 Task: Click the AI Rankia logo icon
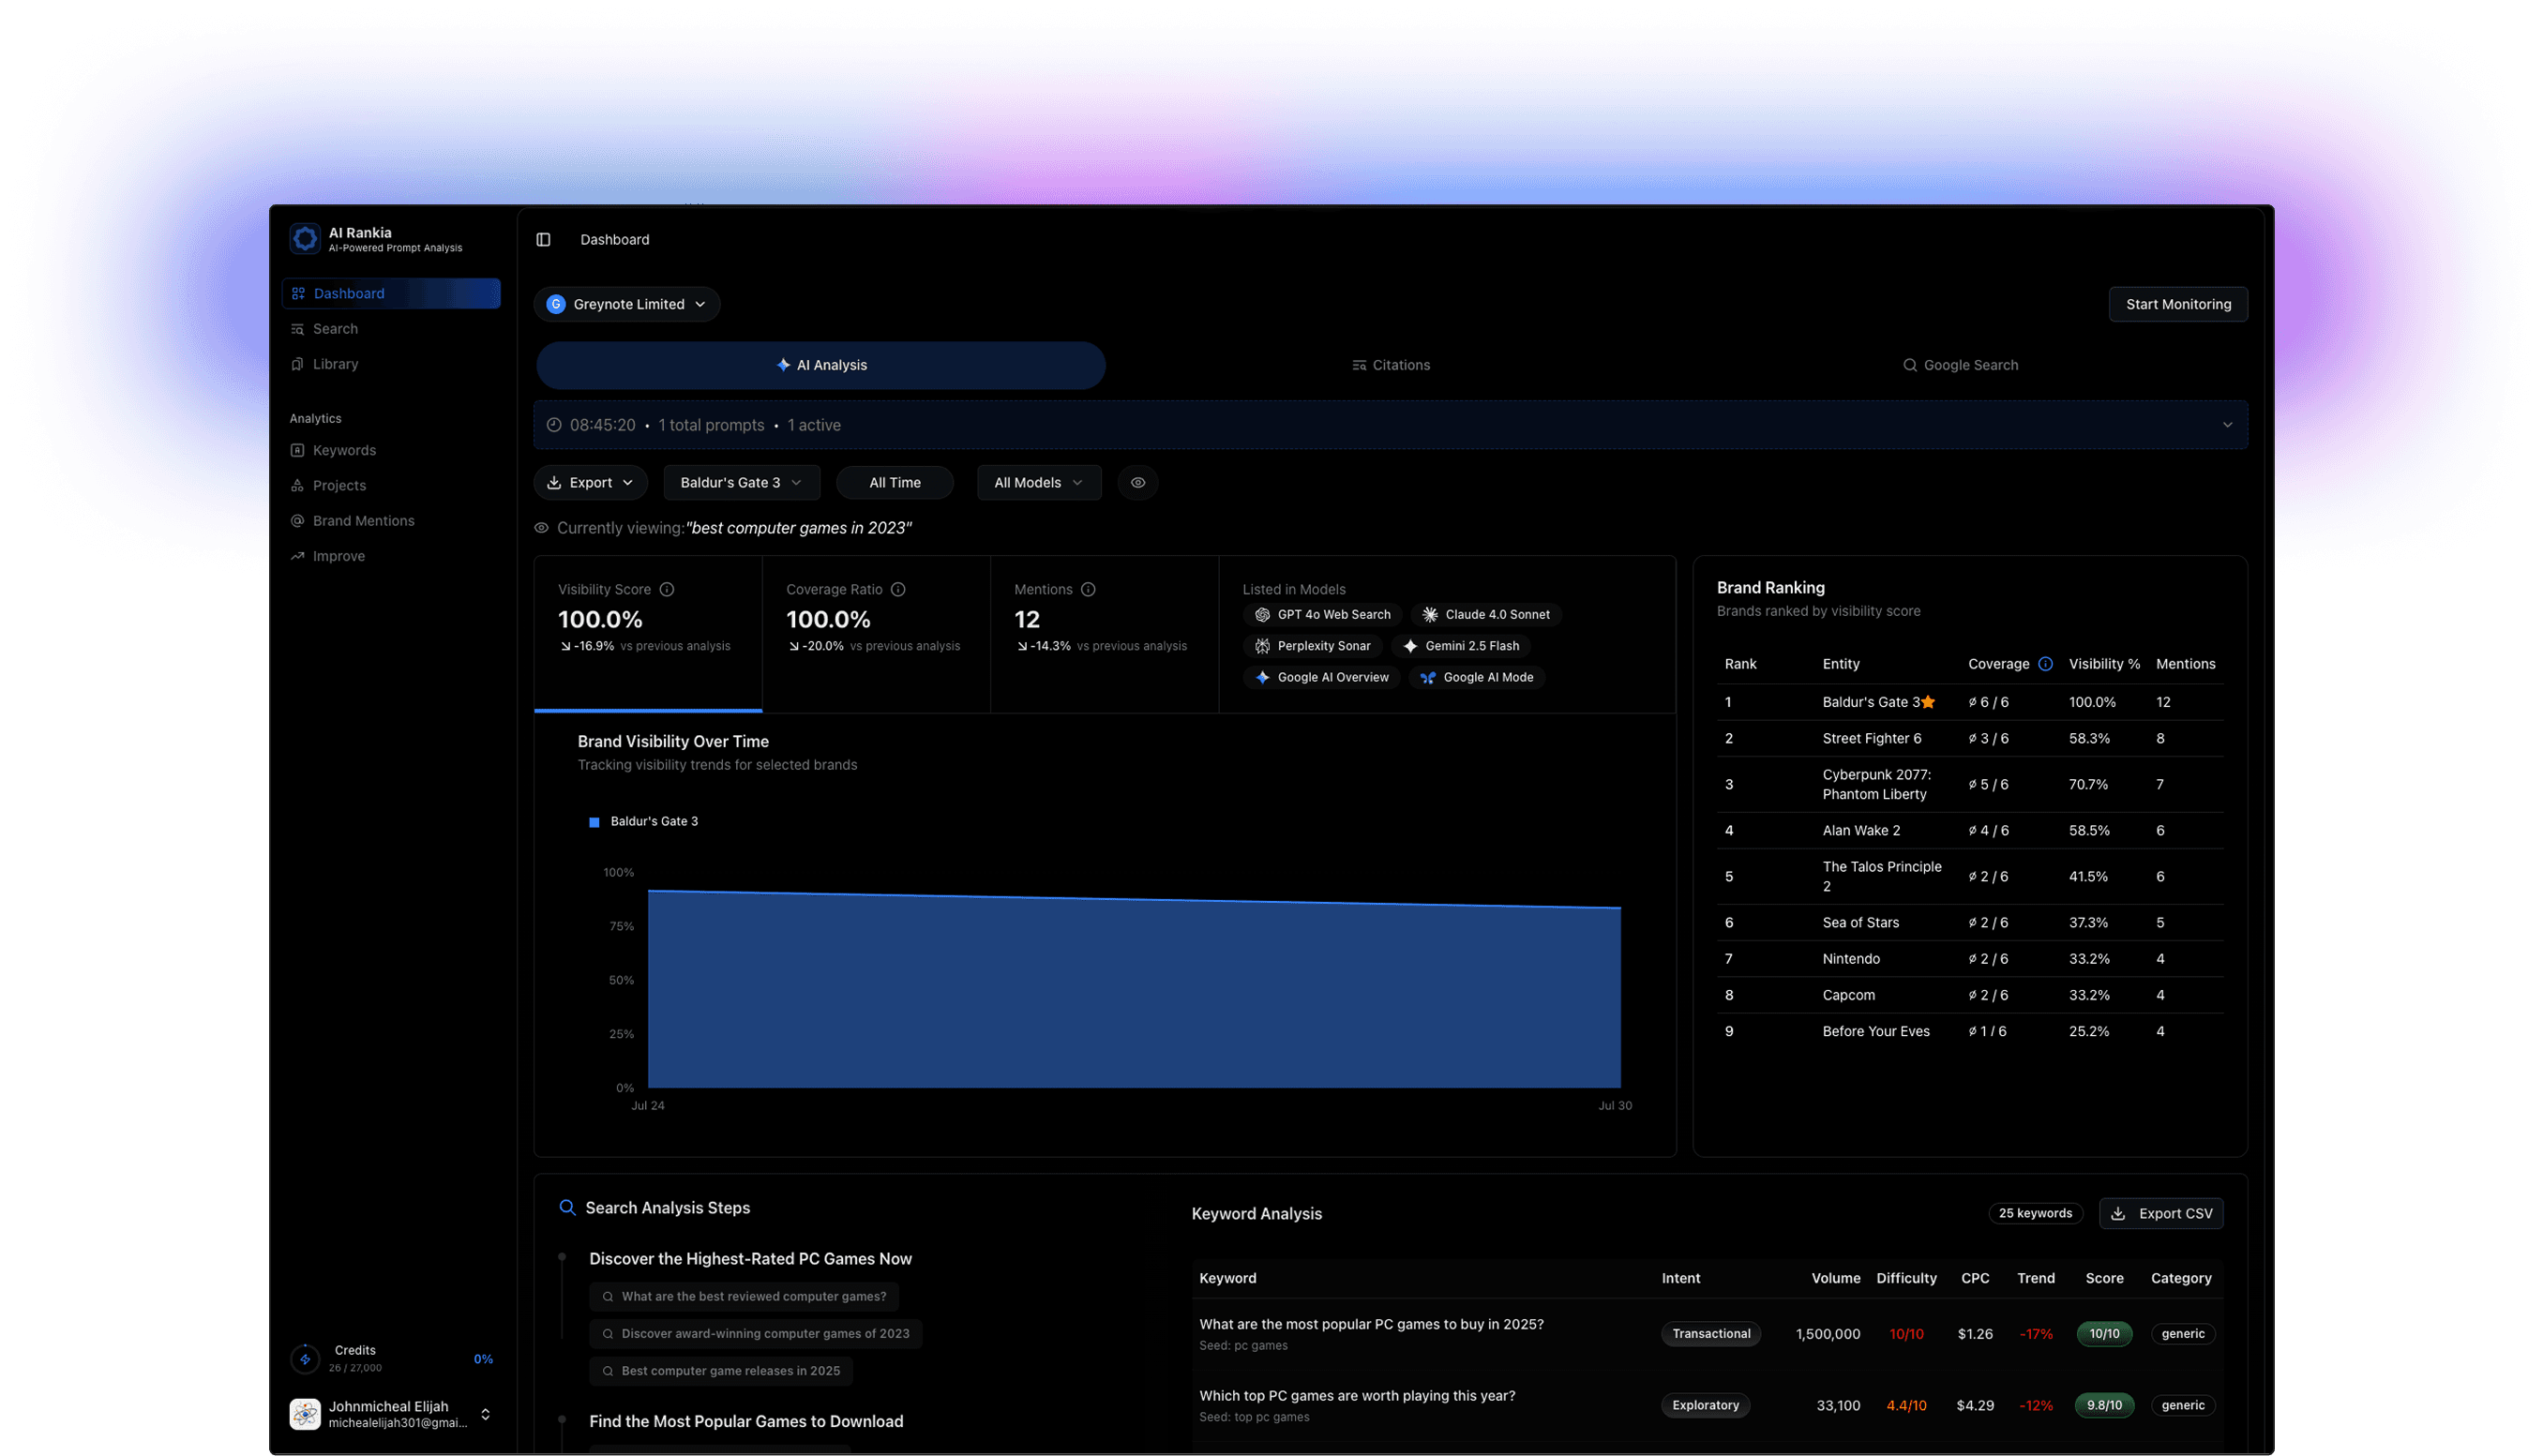click(x=304, y=239)
